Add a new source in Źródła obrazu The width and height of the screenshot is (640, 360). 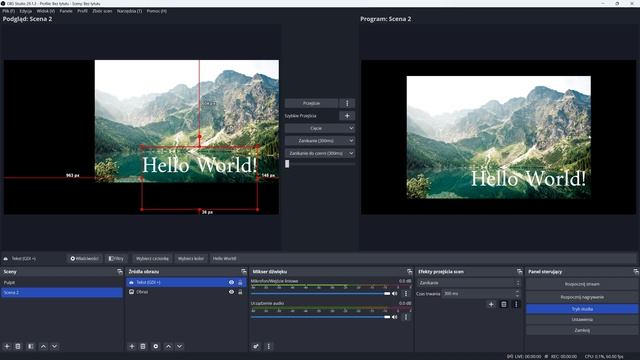tap(132, 346)
